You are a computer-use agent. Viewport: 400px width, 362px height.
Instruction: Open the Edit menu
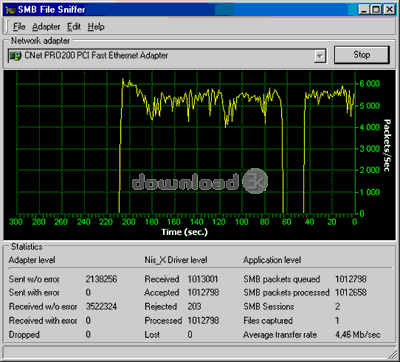coord(74,27)
